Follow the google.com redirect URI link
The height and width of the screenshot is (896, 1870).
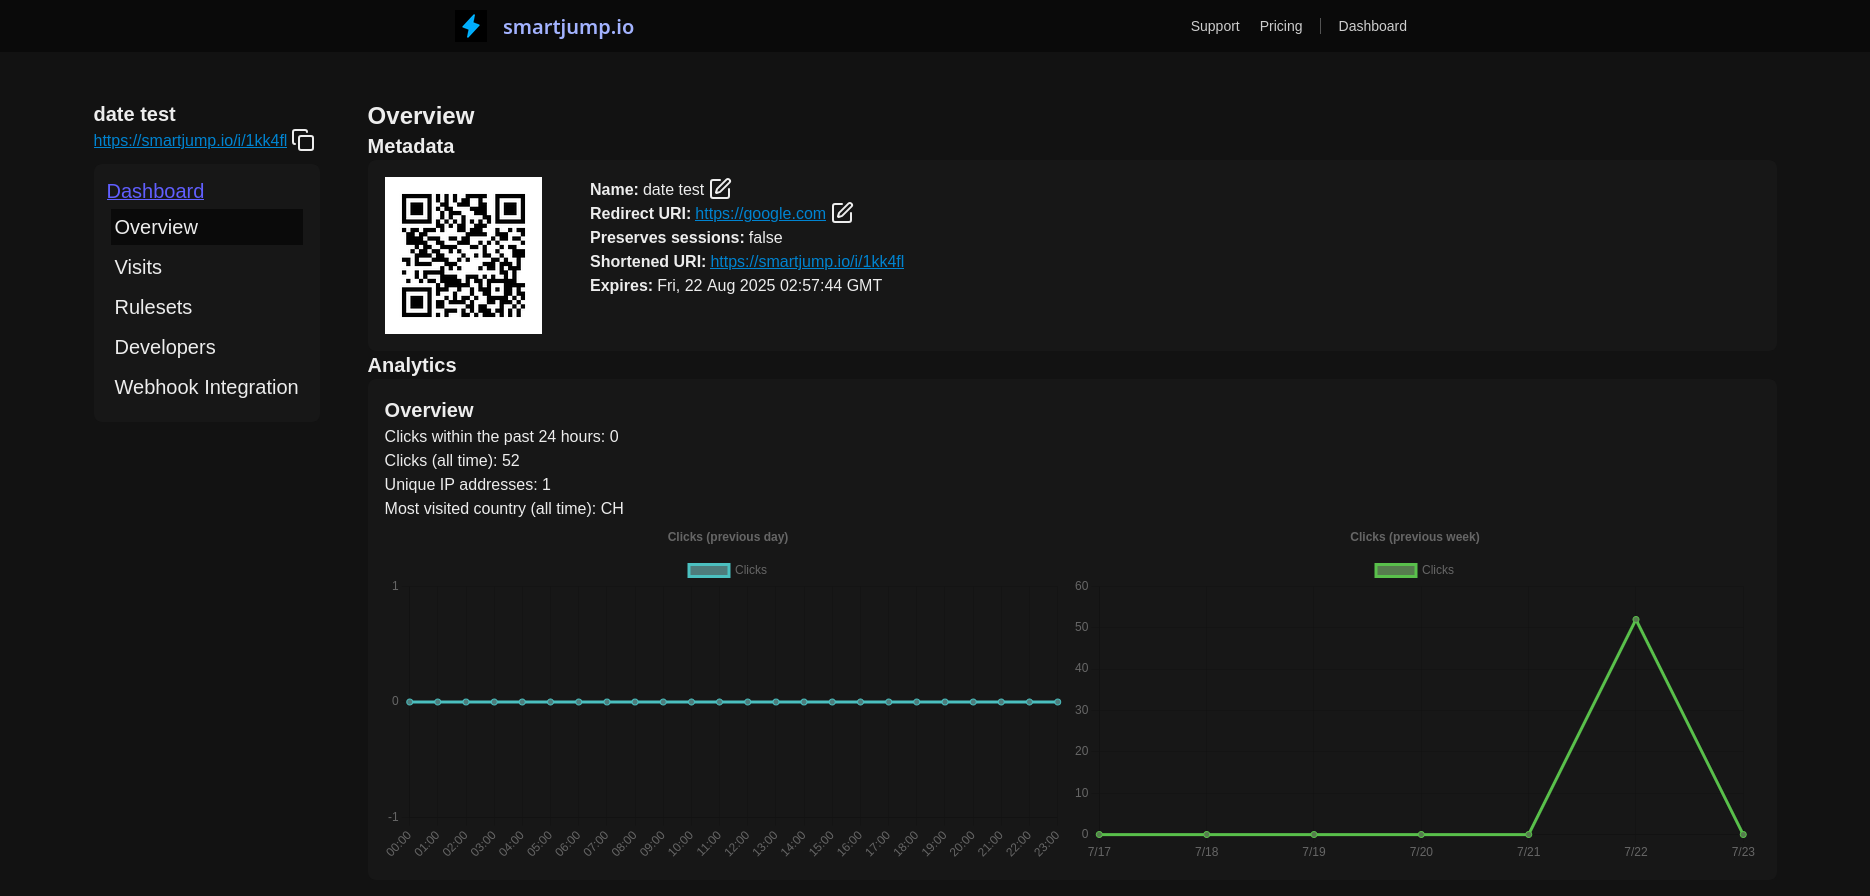pyautogui.click(x=760, y=213)
